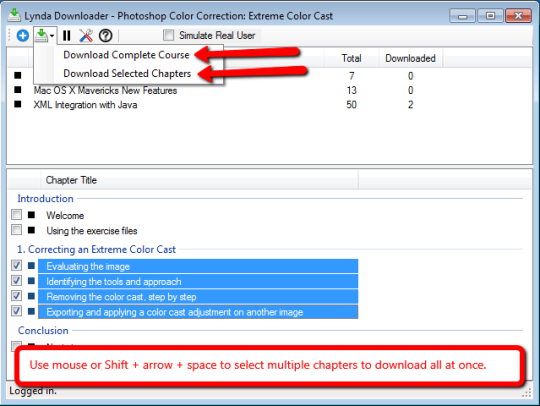Click the Total column header
The image size is (540, 406).
tap(351, 58)
